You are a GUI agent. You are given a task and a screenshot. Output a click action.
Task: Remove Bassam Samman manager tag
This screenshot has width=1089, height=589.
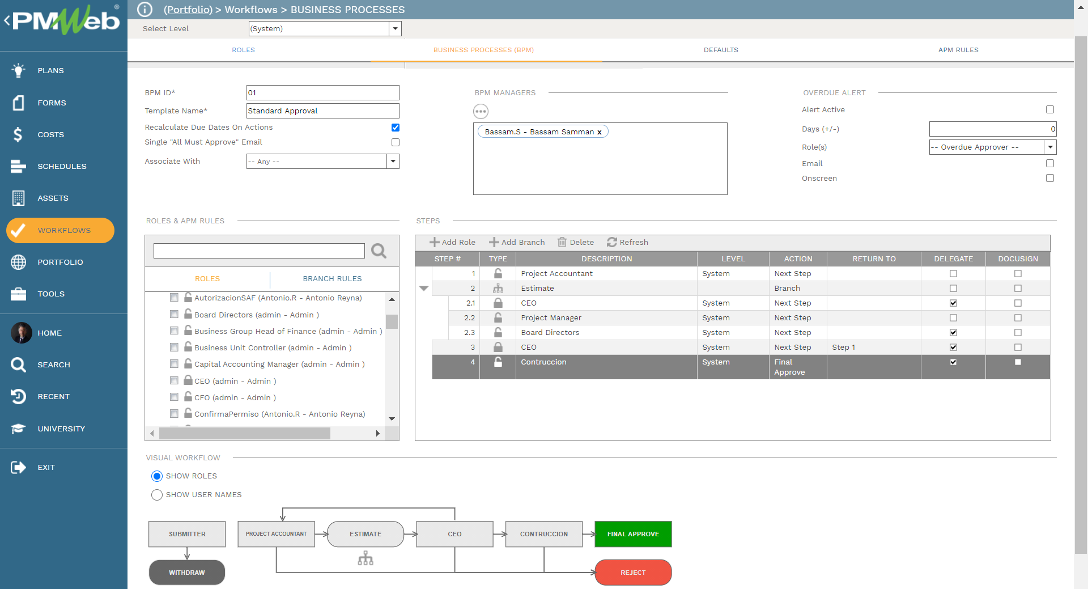click(x=599, y=132)
